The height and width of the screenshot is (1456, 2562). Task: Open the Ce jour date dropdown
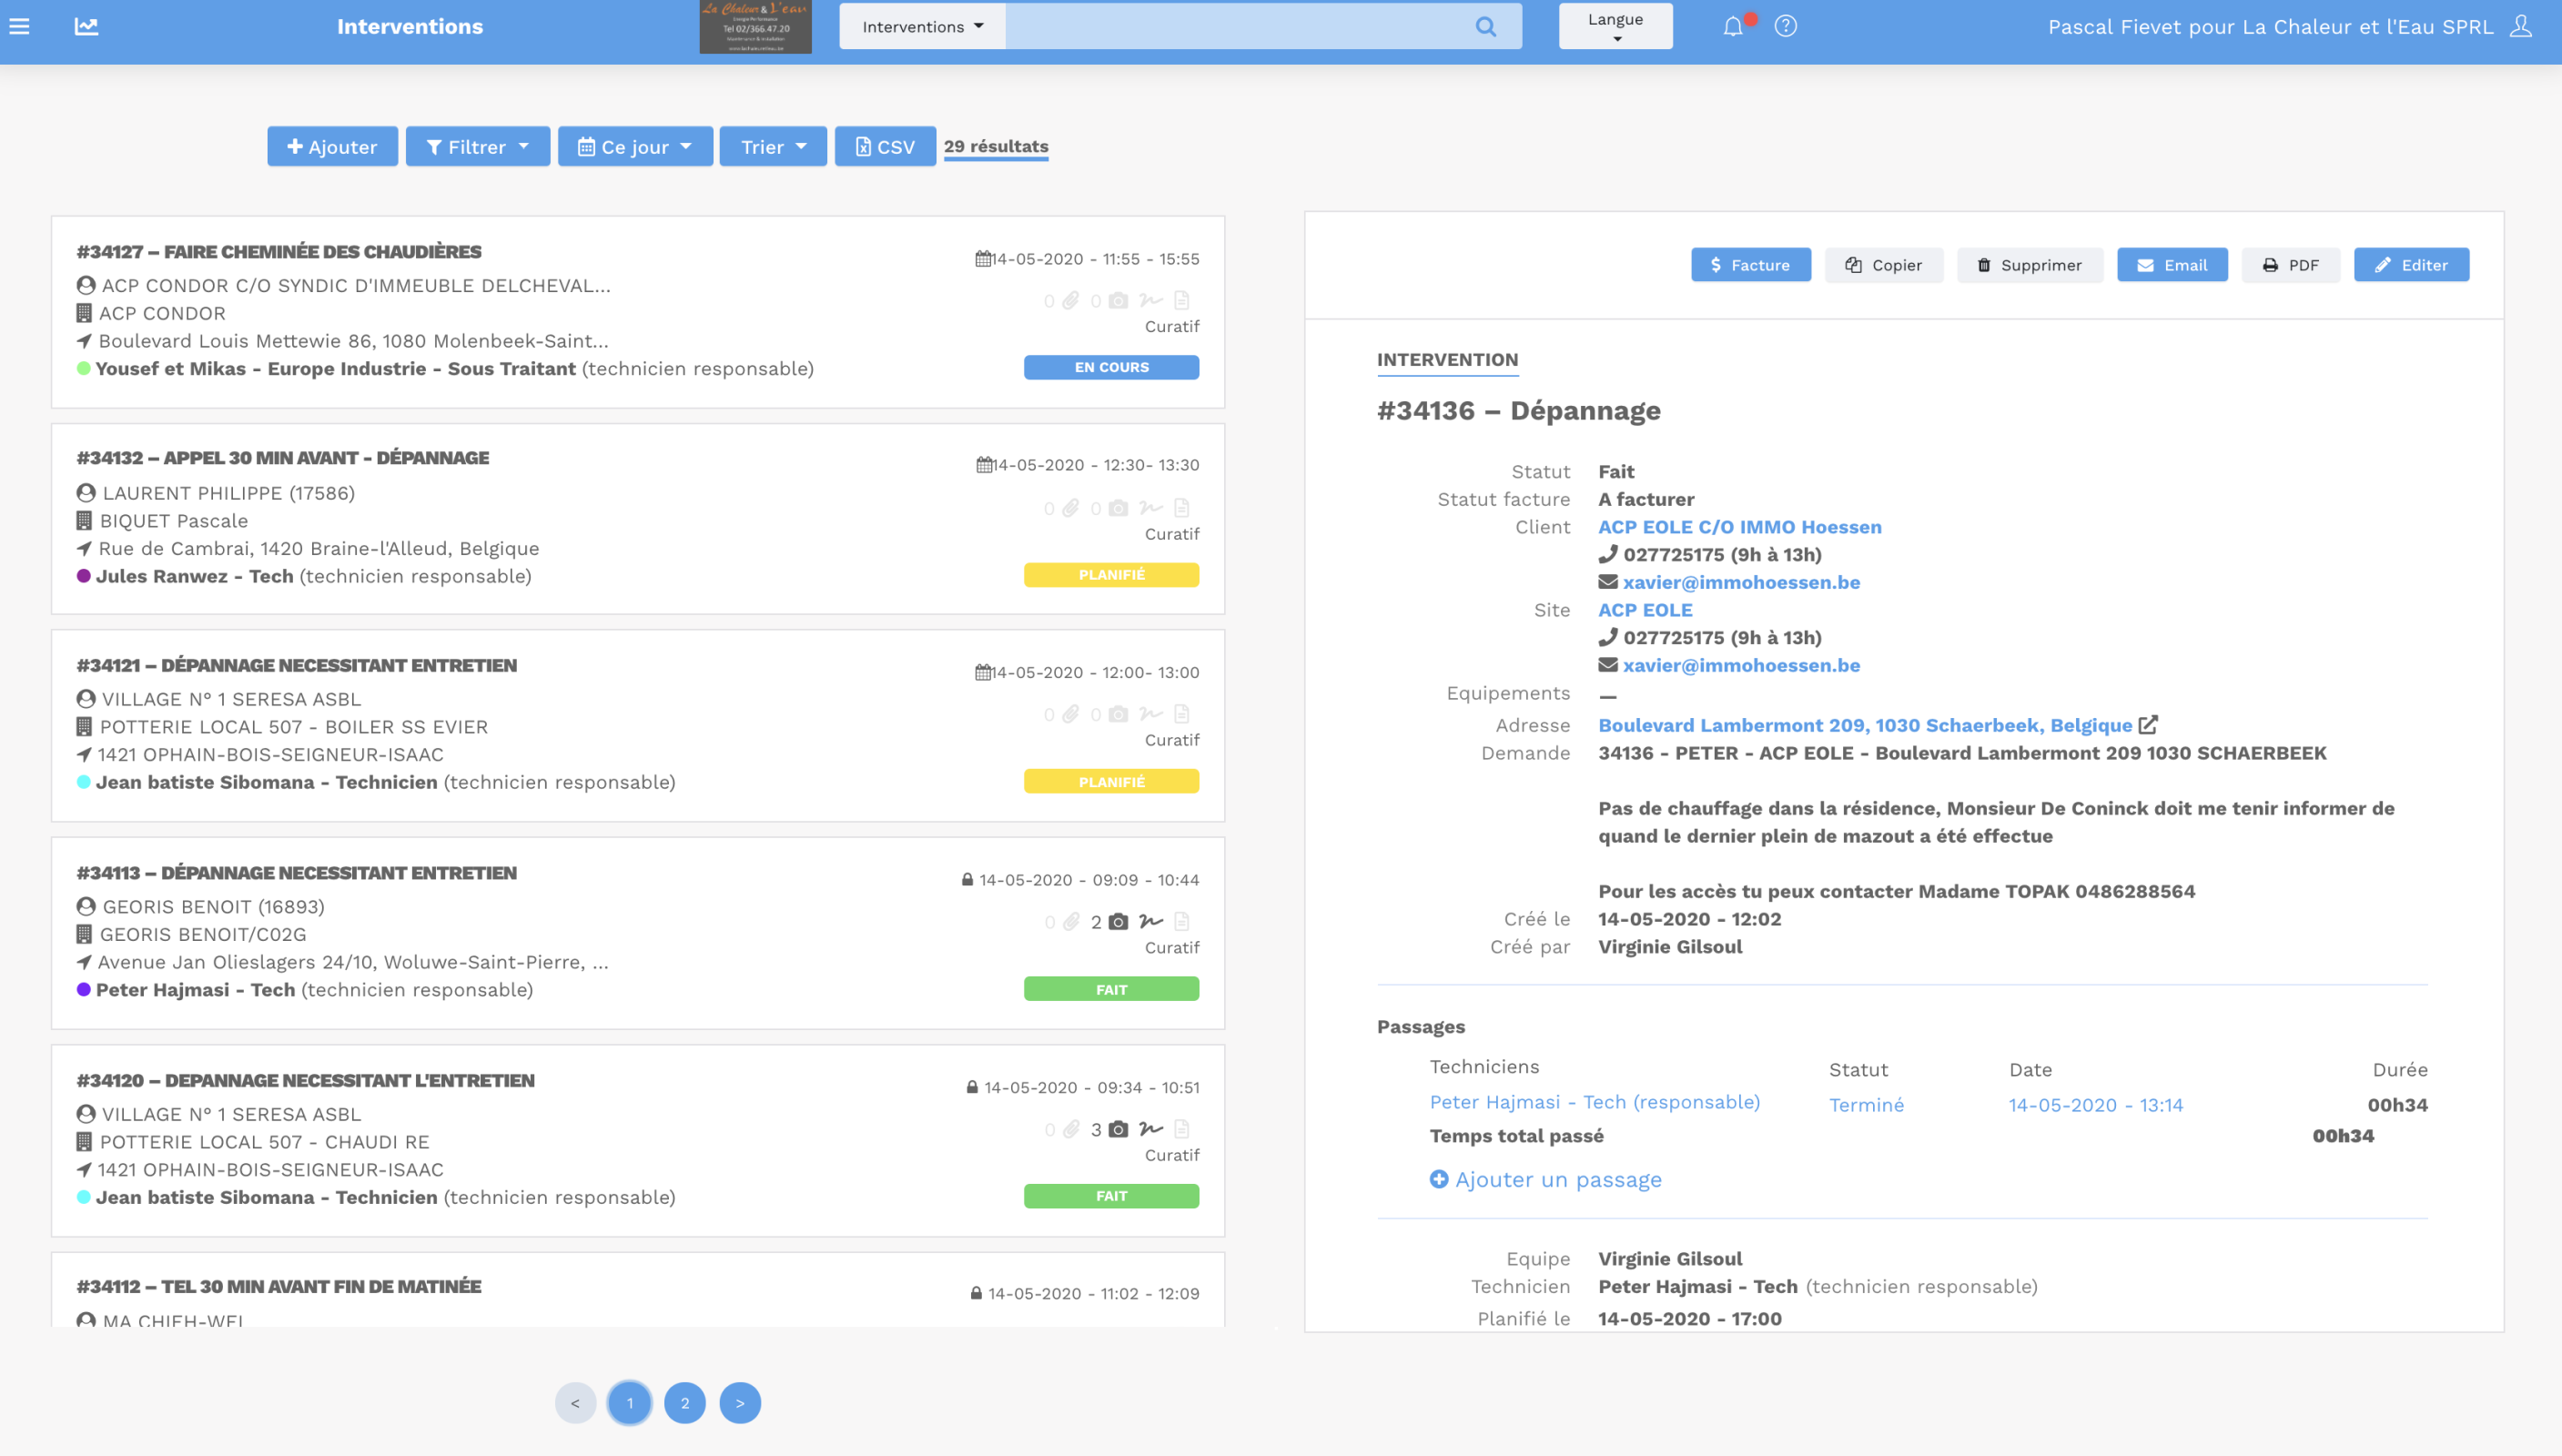tap(635, 147)
